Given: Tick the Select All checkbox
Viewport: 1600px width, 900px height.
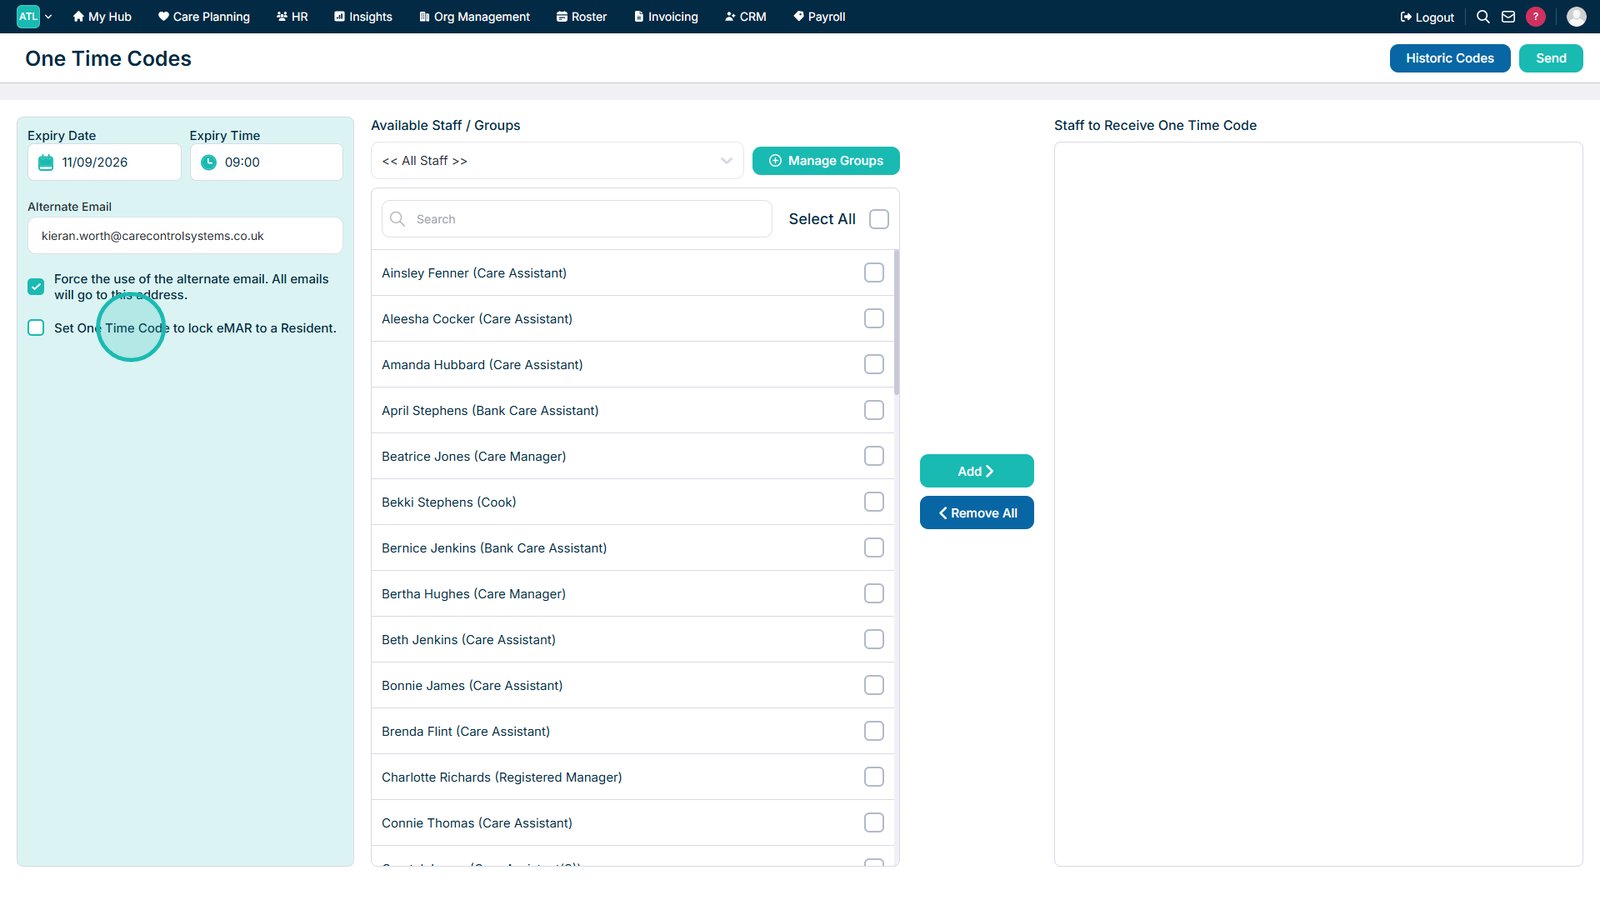Looking at the screenshot, I should 879,219.
